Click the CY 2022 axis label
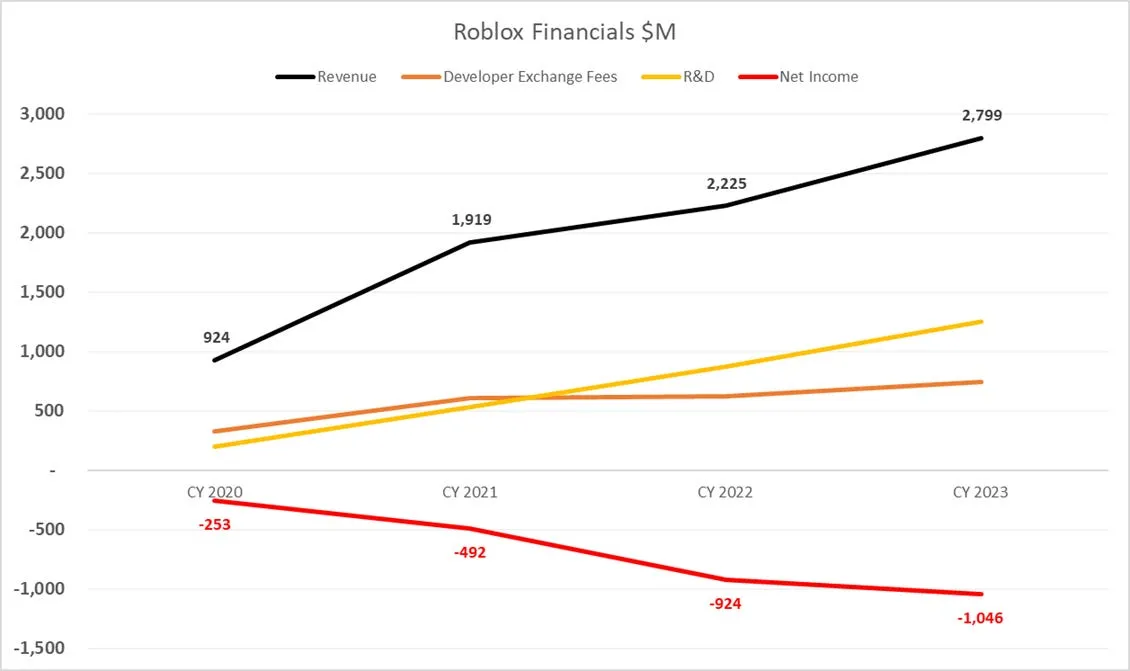Image resolution: width=1130 pixels, height=671 pixels. click(726, 492)
